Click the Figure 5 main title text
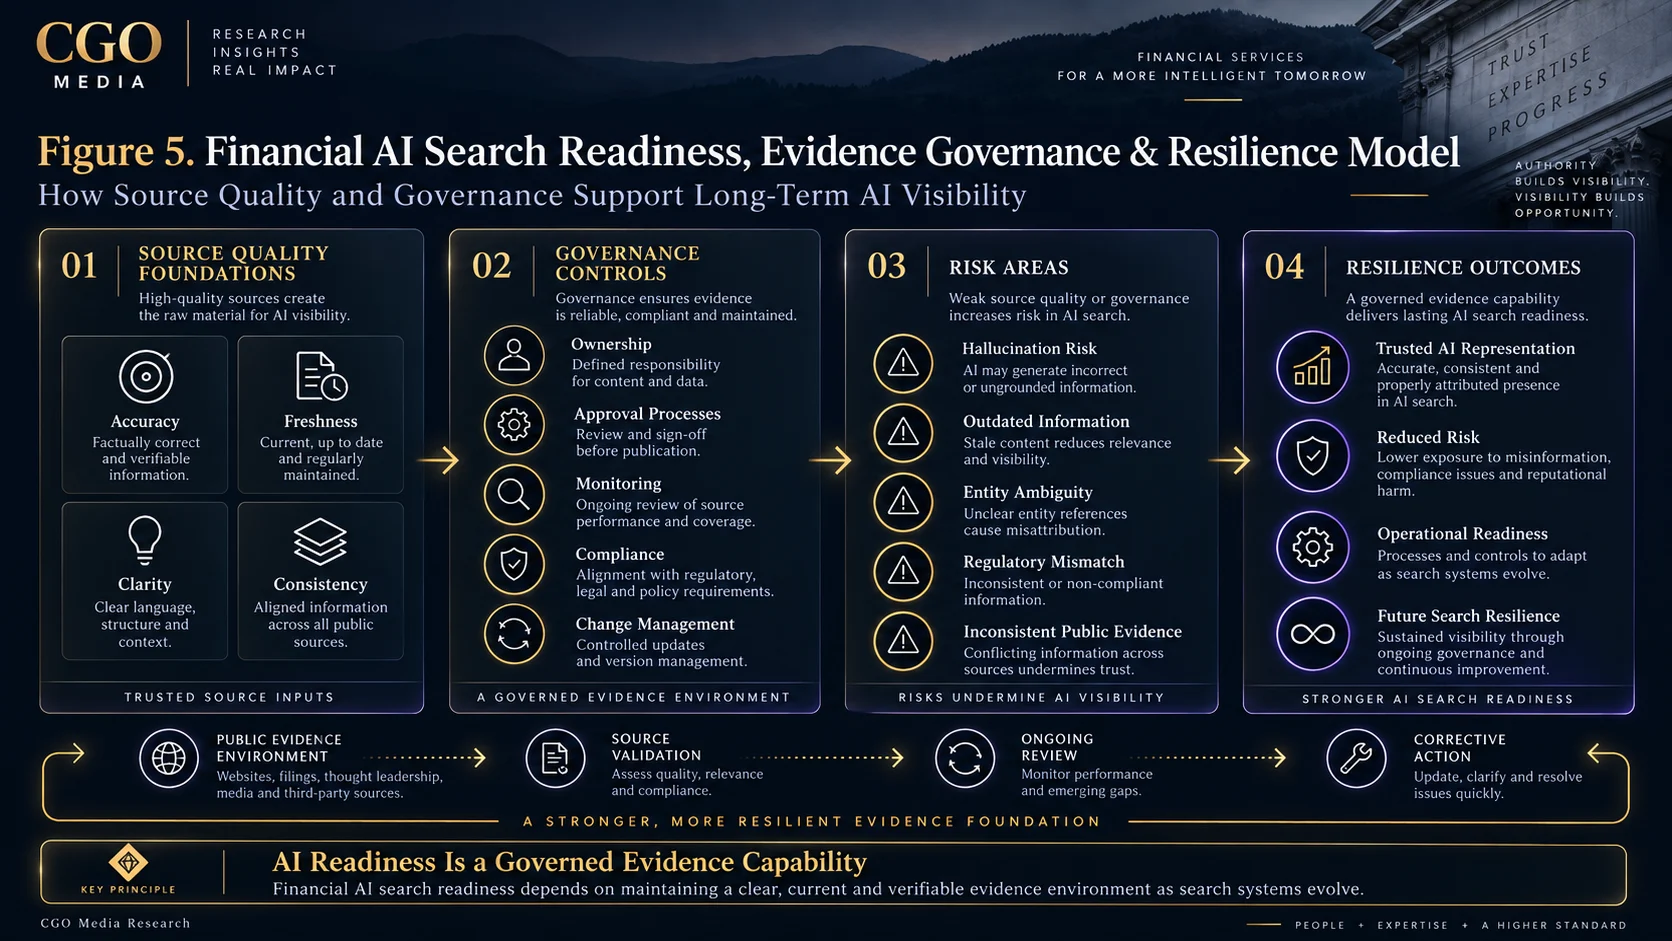The image size is (1672, 941). (x=748, y=151)
